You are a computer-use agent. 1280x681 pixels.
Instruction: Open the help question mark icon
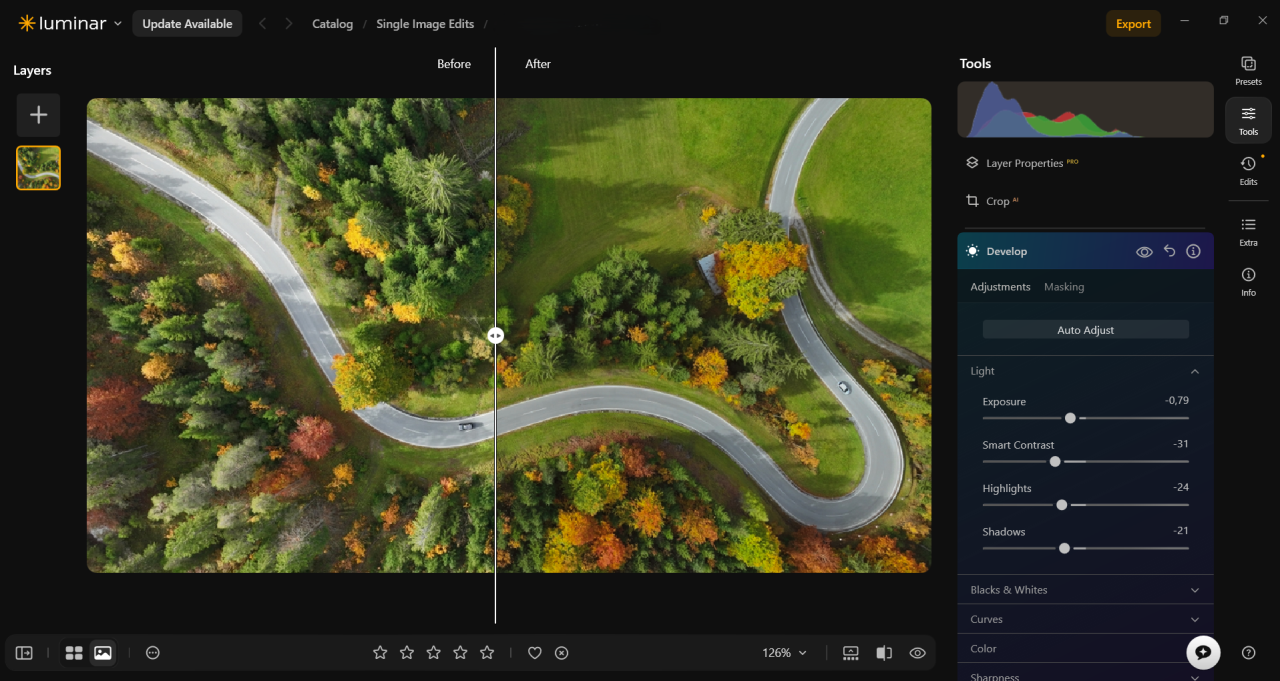click(1248, 653)
